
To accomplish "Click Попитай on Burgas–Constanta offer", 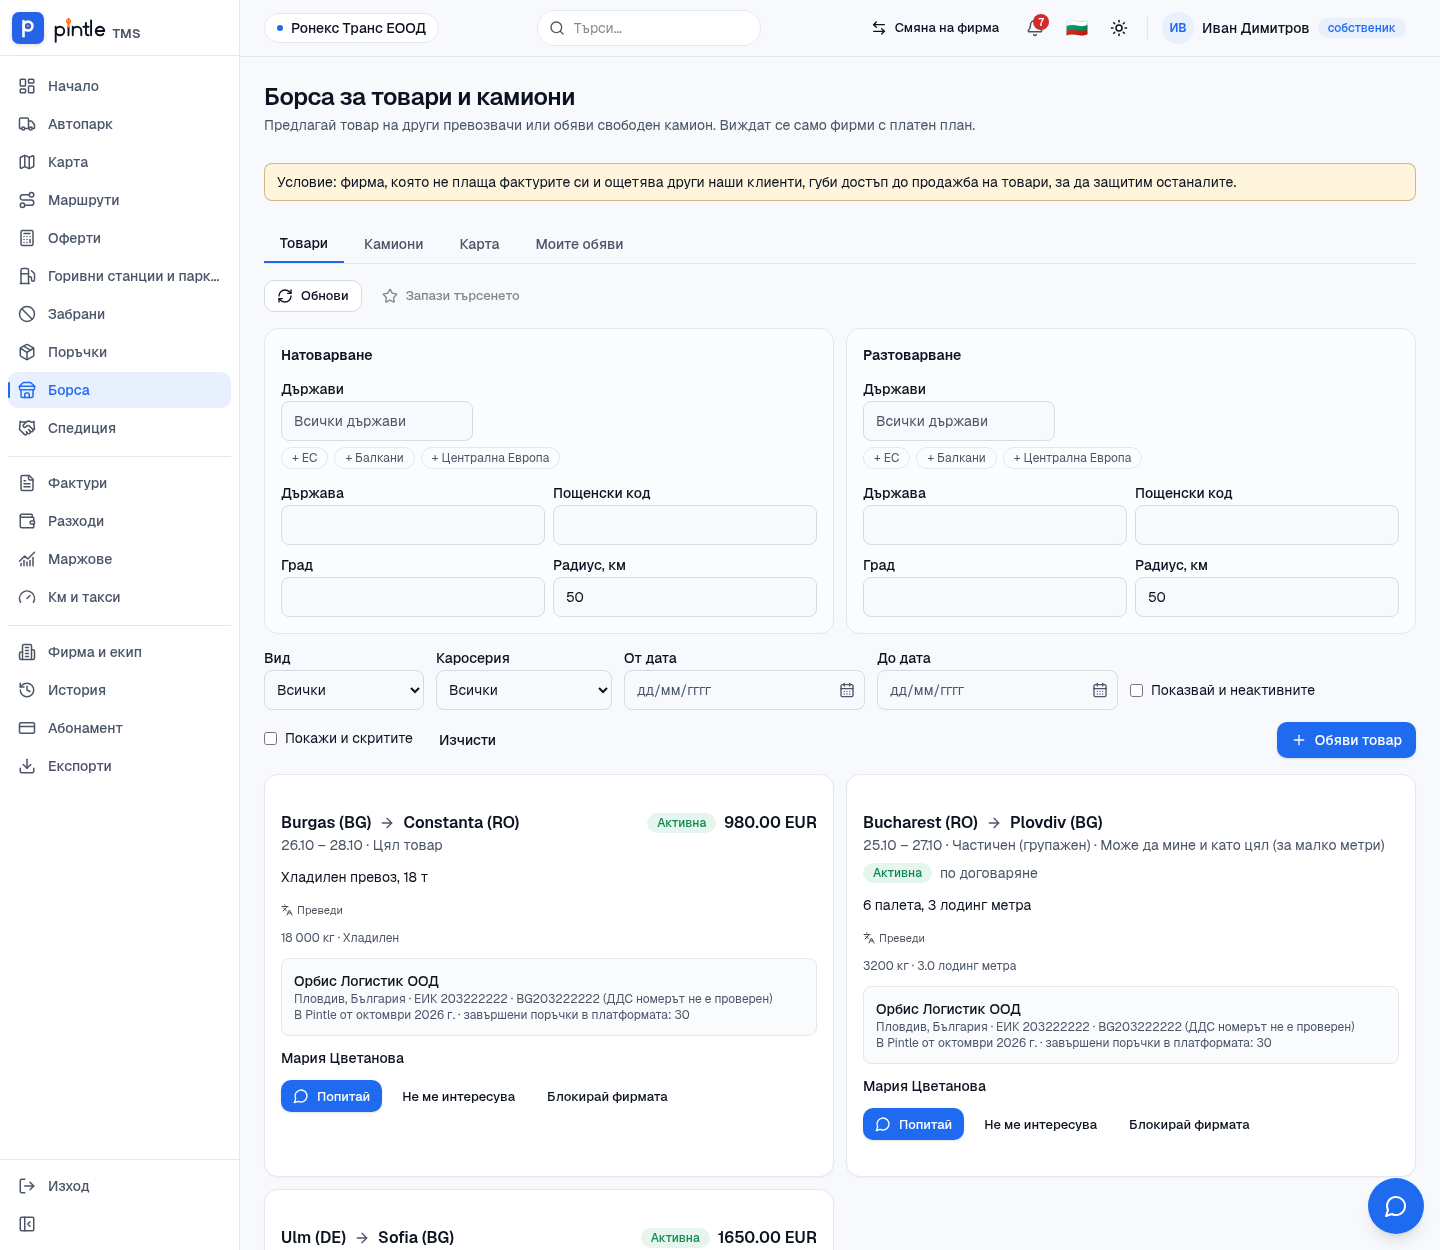I will (x=331, y=1096).
